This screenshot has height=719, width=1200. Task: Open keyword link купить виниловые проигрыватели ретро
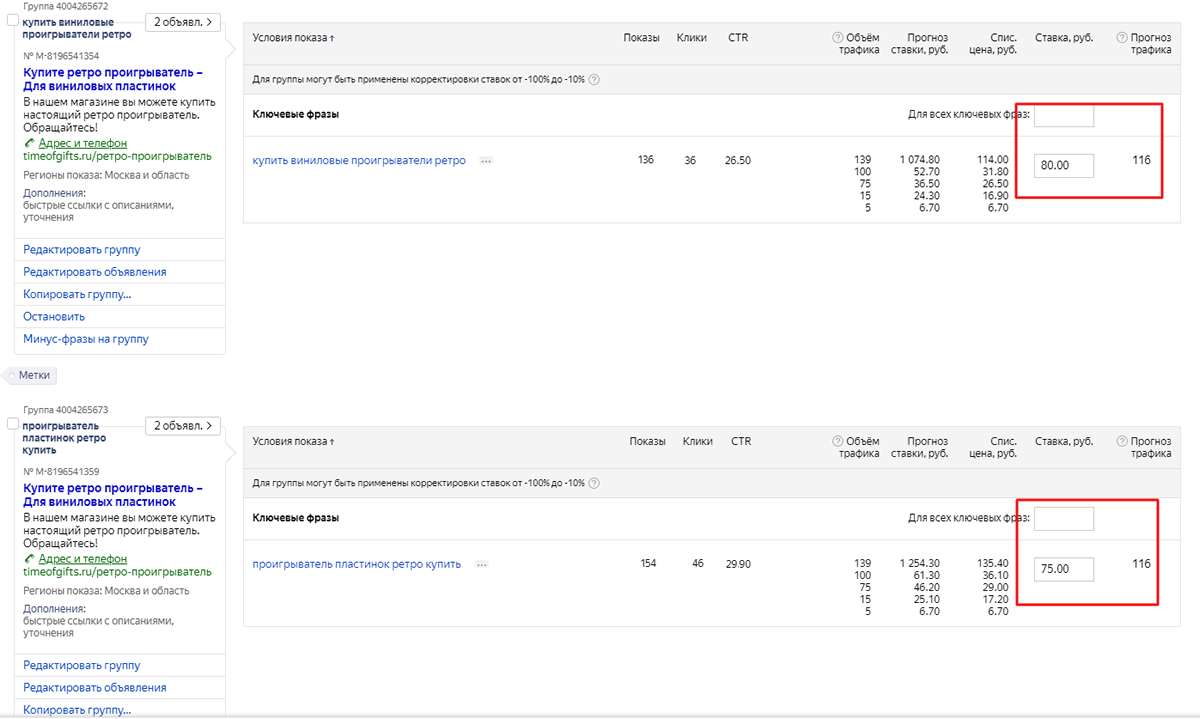pos(359,160)
